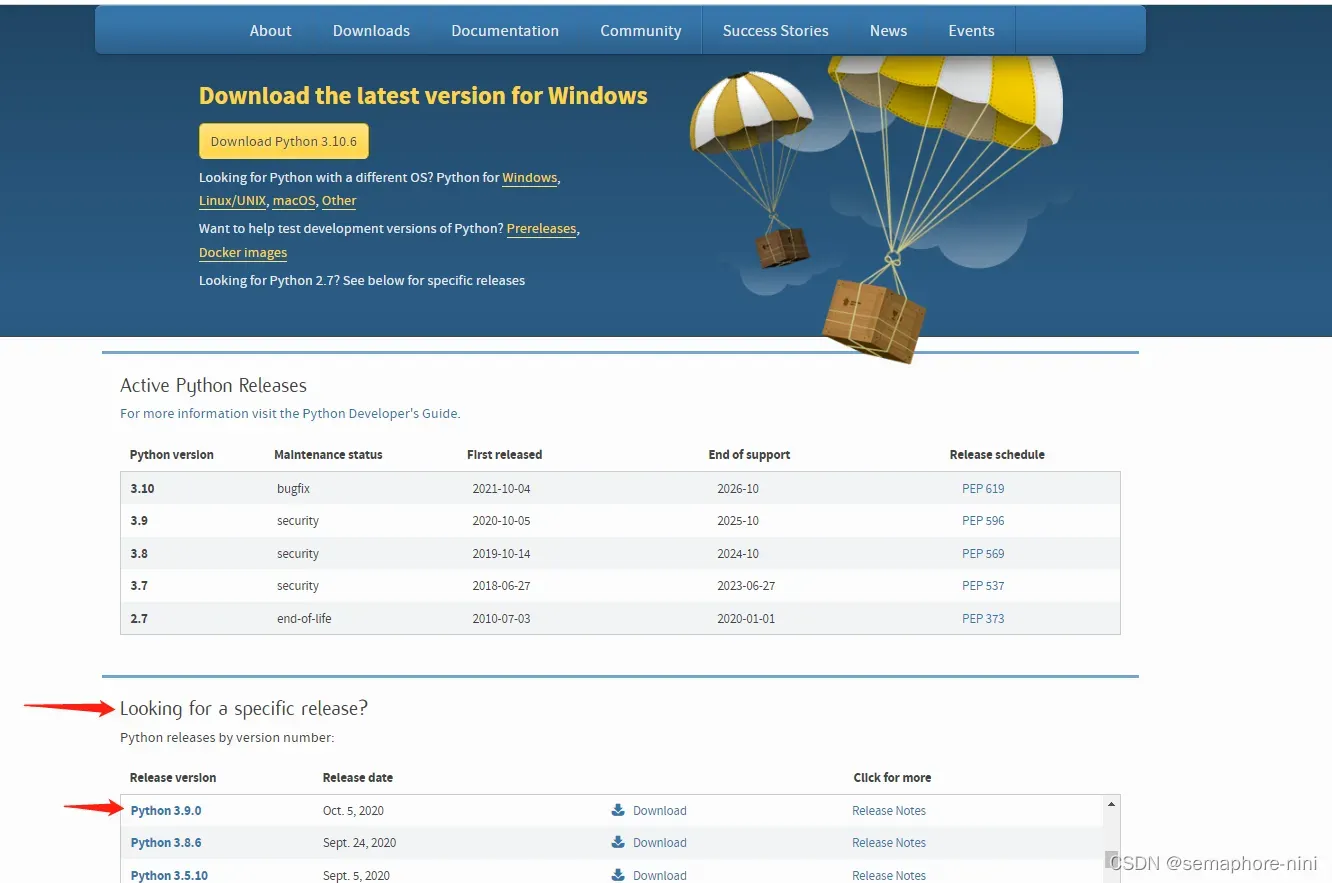1332x883 pixels.
Task: Click end of support date 2023-06-27
Action: click(x=746, y=586)
